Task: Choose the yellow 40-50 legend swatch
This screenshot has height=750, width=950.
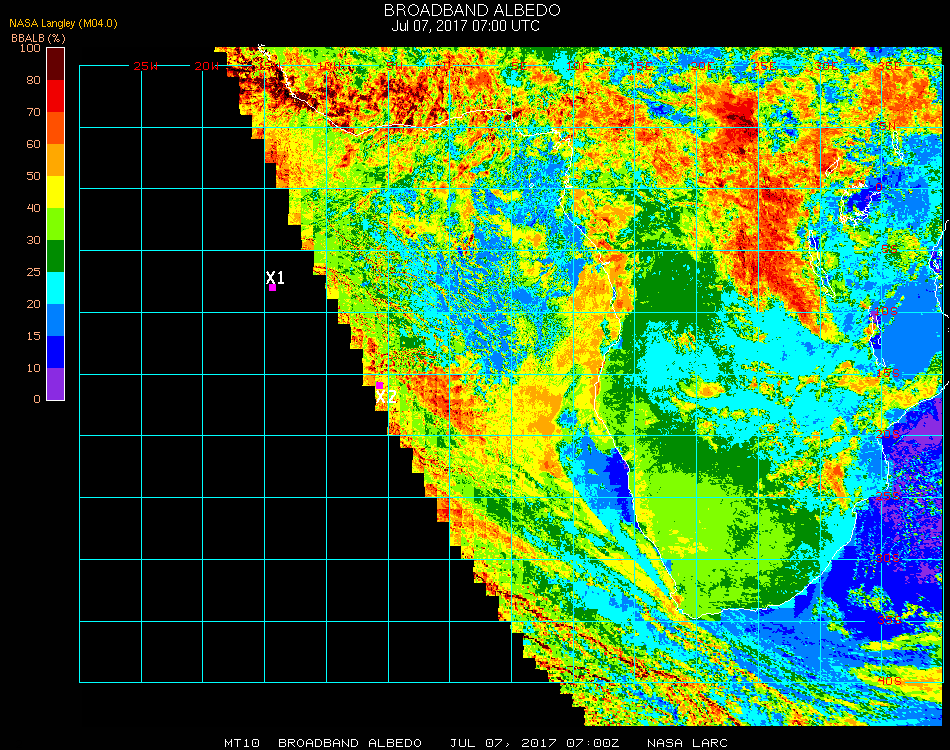Action: (x=56, y=192)
